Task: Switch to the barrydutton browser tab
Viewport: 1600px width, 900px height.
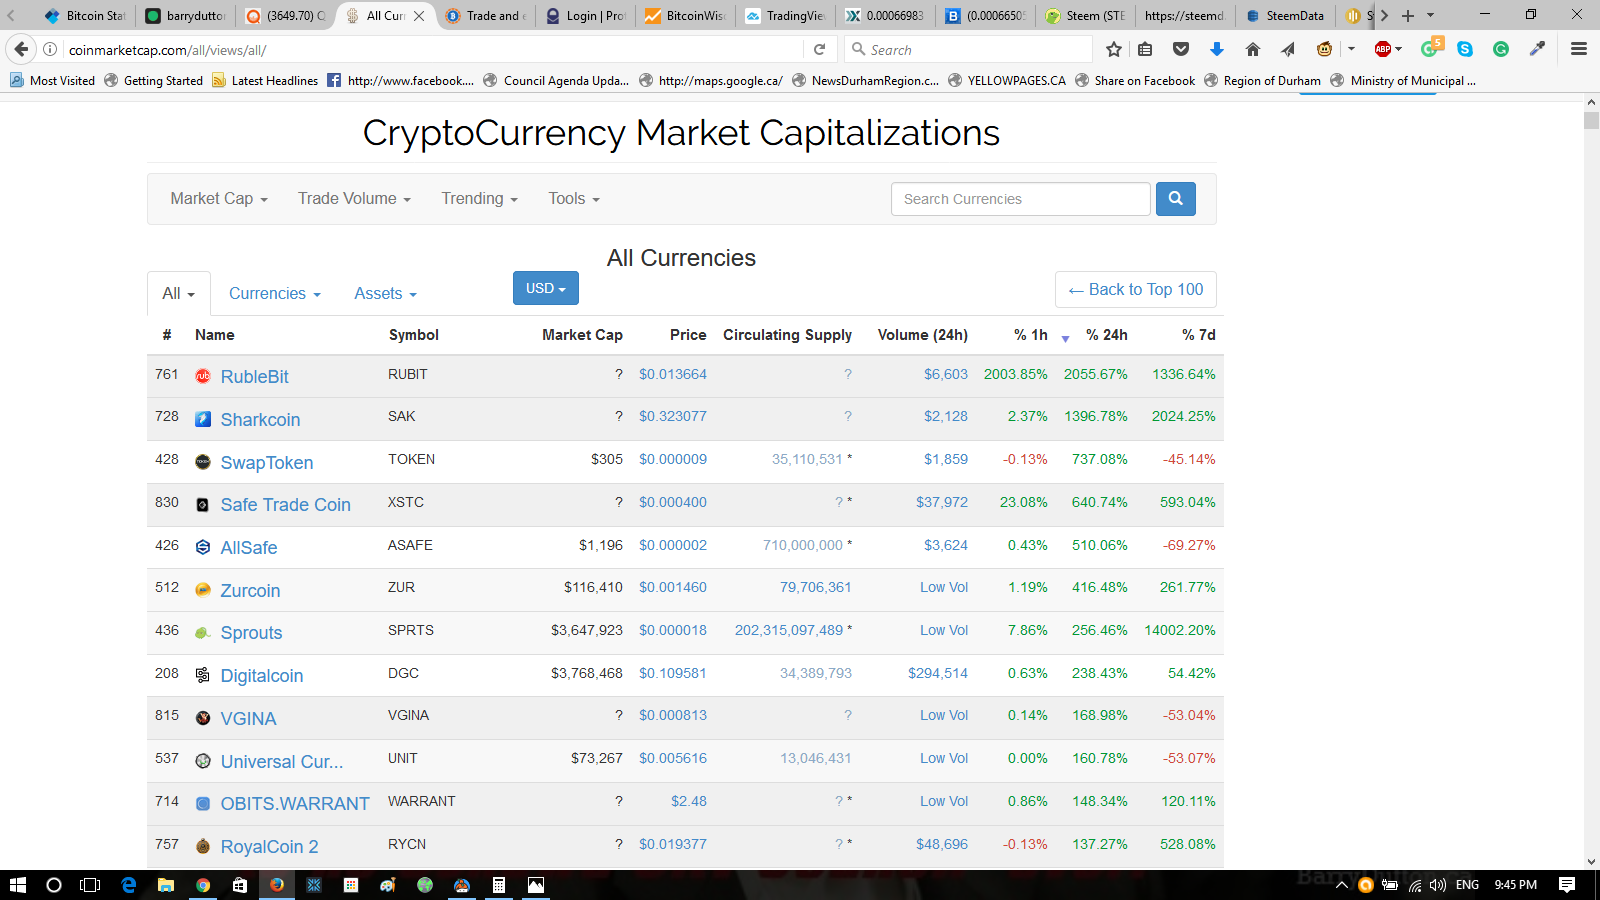Action: click(185, 15)
